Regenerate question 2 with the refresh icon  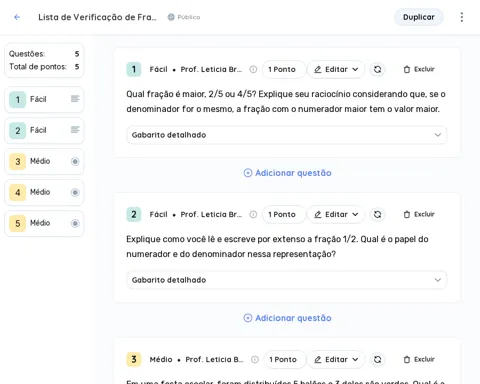[x=377, y=214]
